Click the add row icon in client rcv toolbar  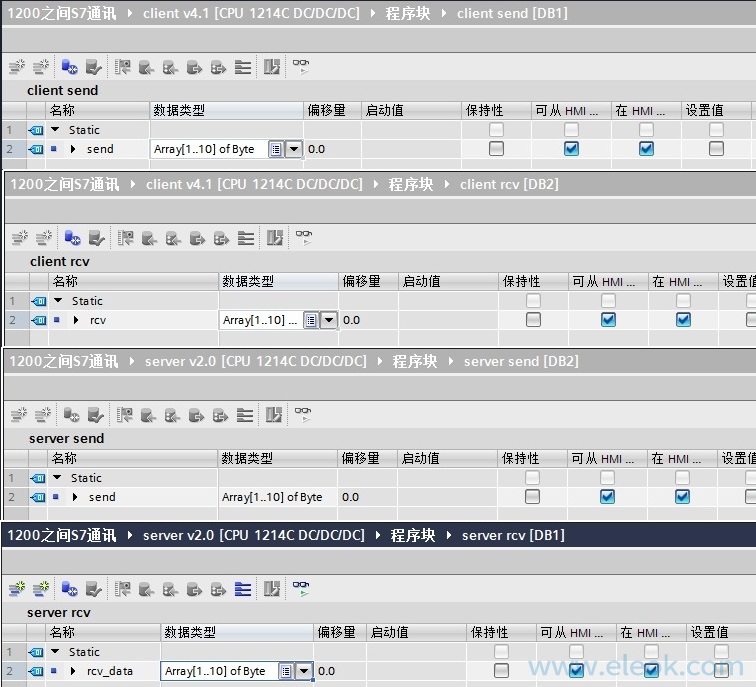click(45, 238)
